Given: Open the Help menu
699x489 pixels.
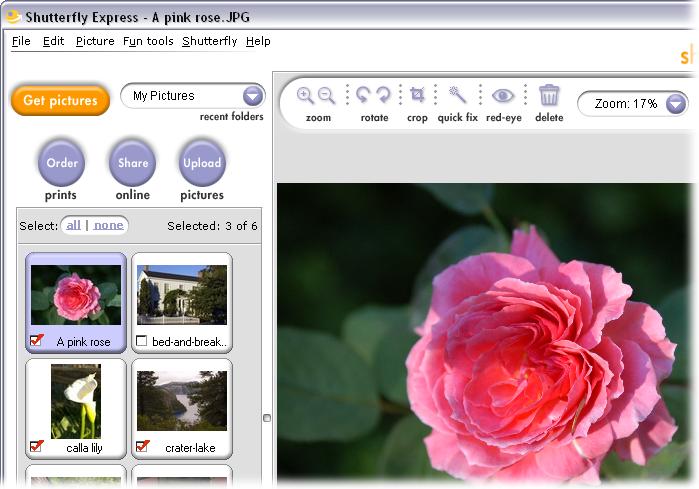Looking at the screenshot, I should [258, 41].
